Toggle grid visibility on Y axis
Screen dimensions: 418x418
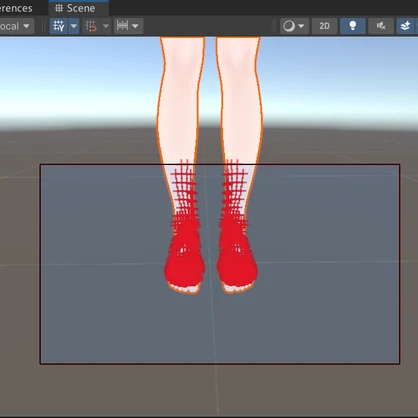(x=59, y=26)
